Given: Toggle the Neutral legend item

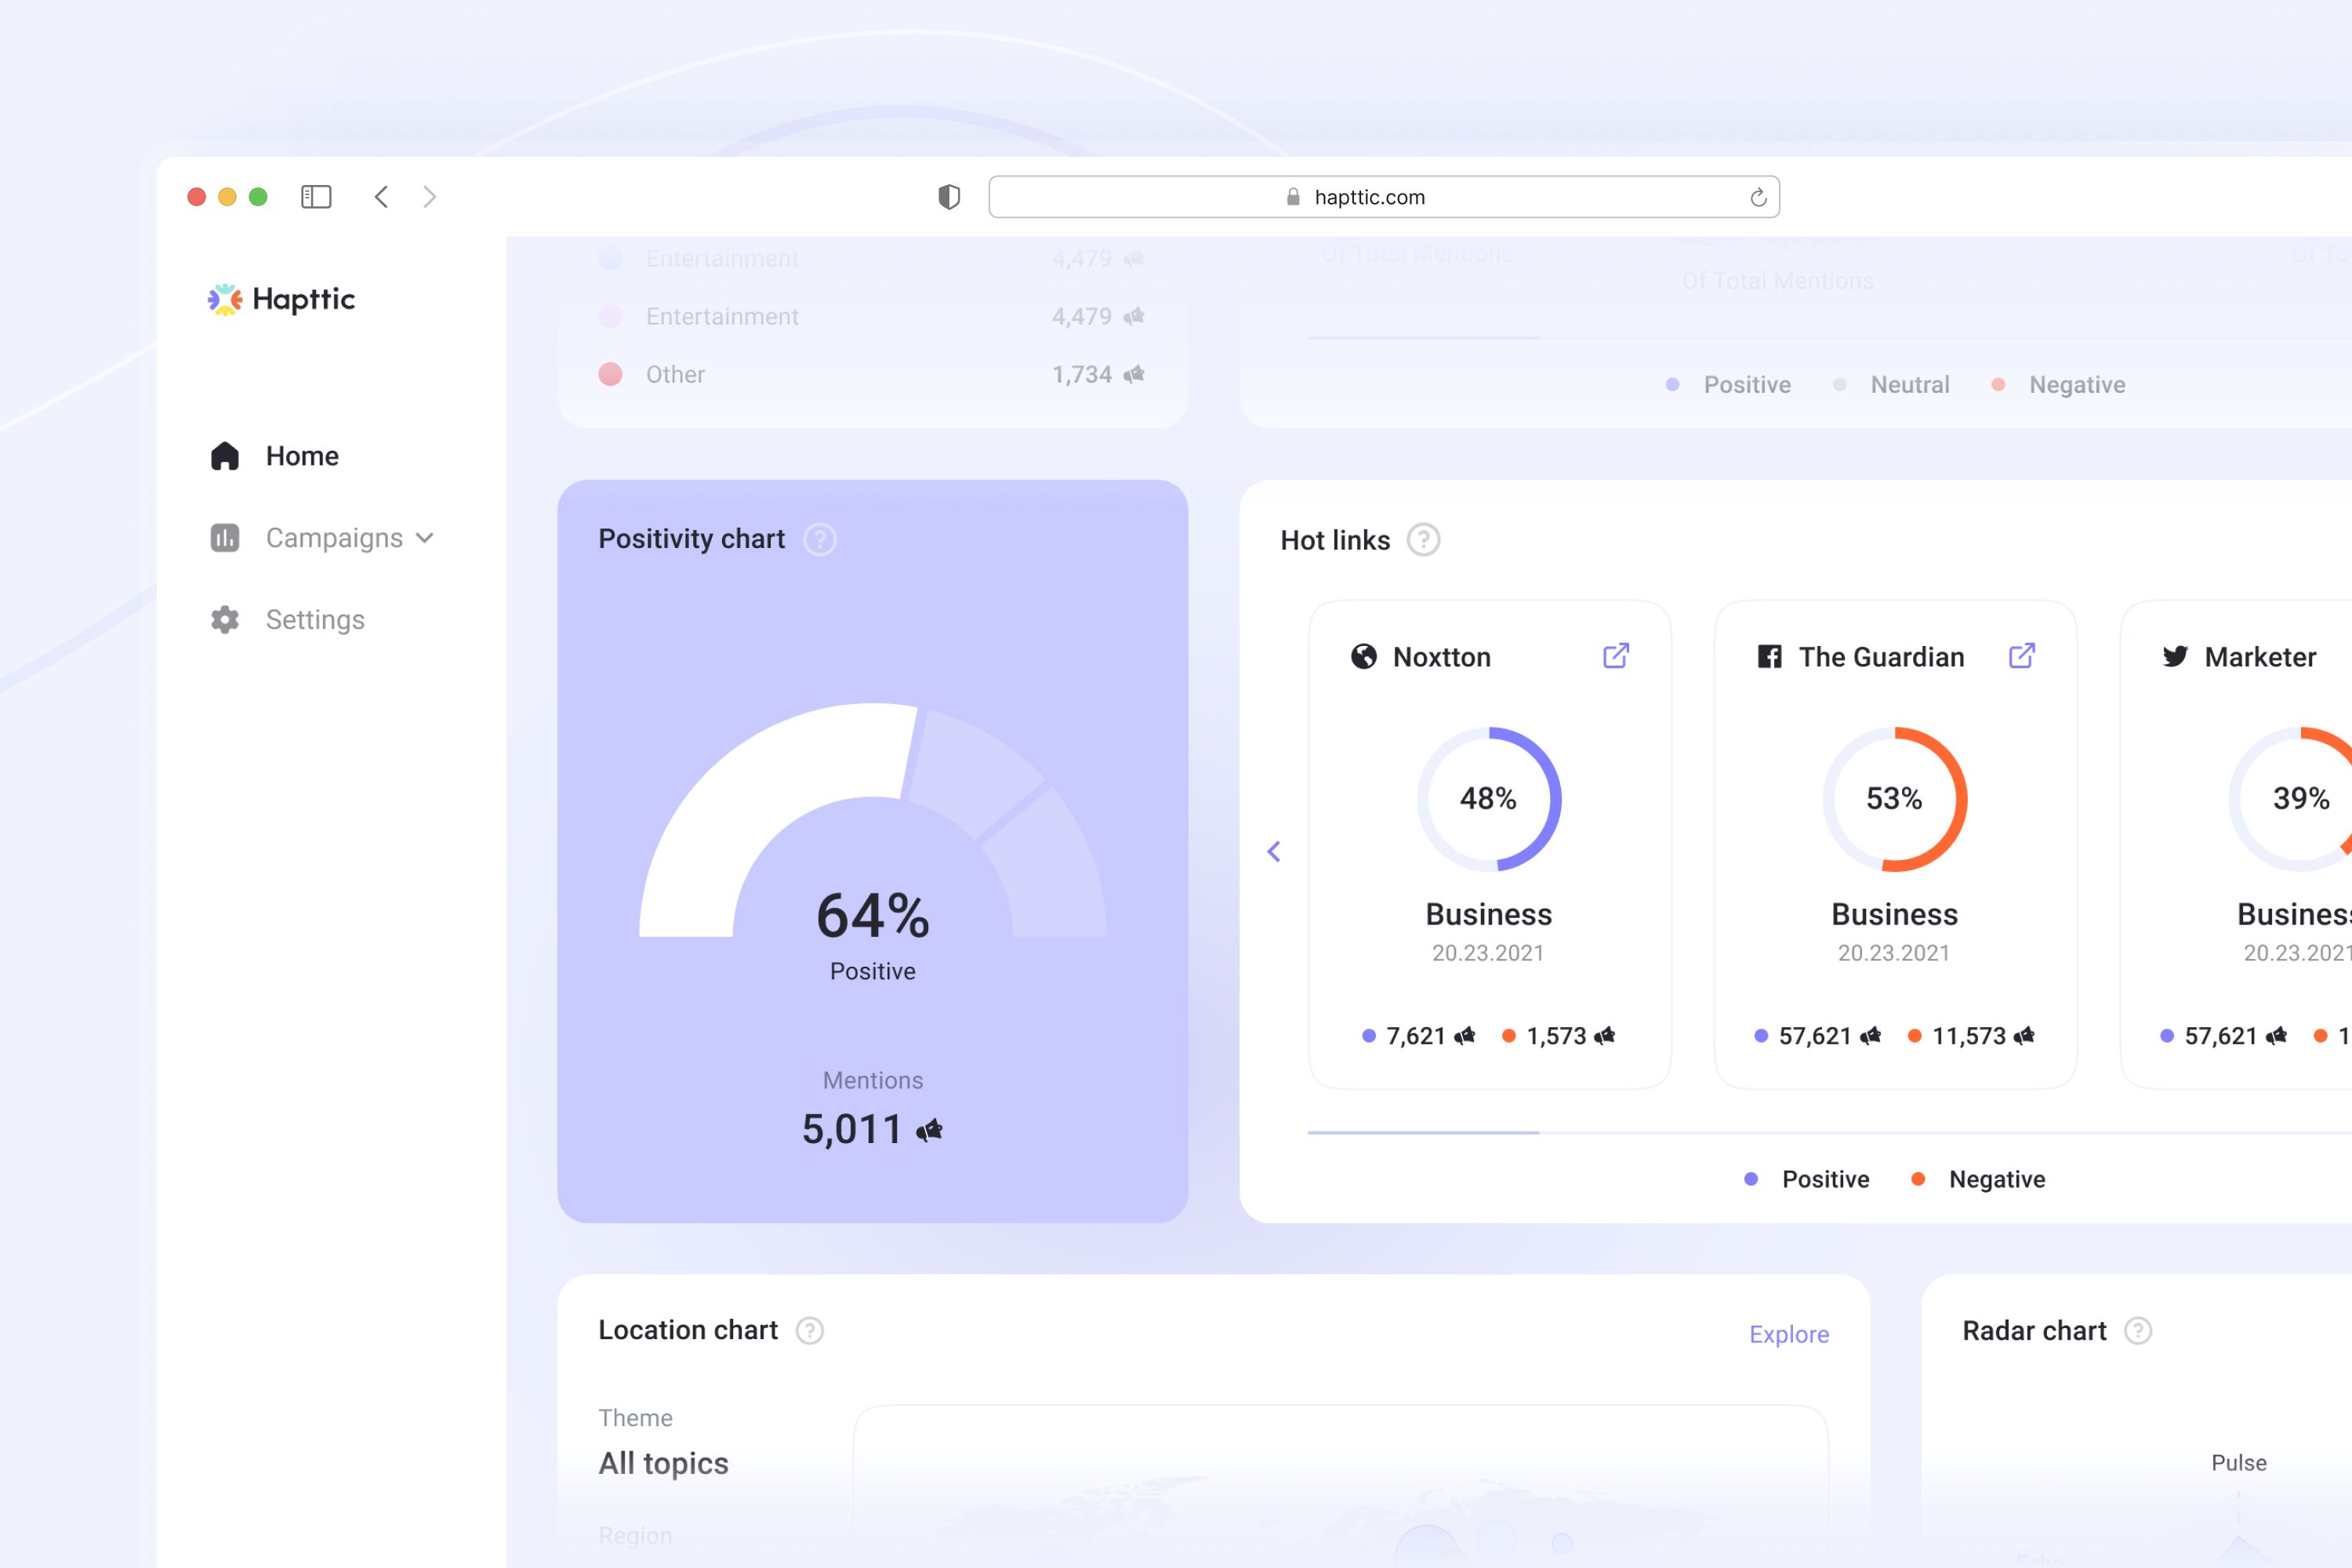Looking at the screenshot, I should pos(1891,385).
